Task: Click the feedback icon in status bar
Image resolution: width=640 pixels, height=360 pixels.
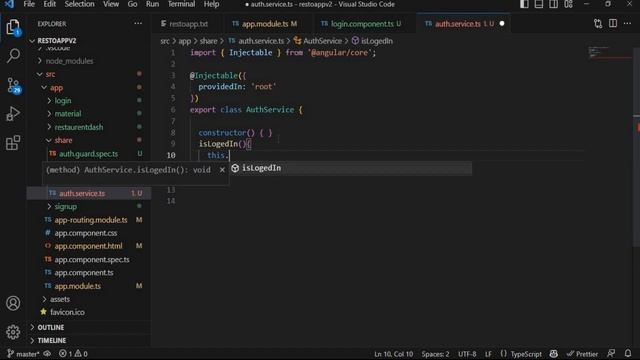Action: [611, 353]
